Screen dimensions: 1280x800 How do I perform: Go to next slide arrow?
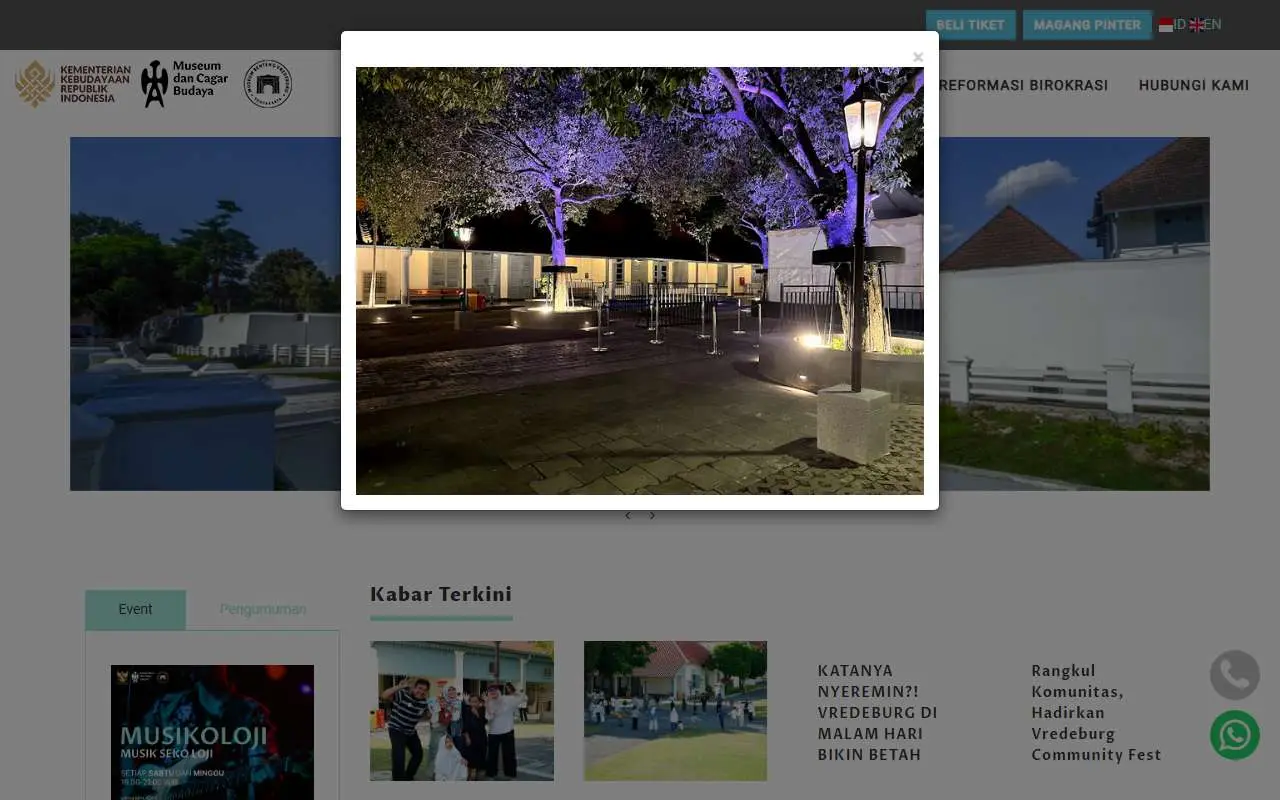pyautogui.click(x=652, y=516)
